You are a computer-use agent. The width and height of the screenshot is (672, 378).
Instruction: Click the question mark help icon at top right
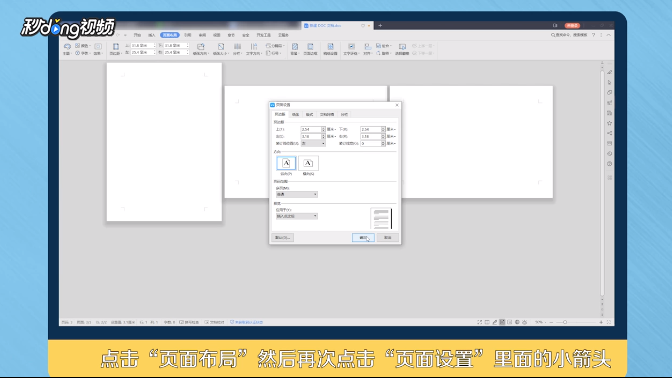coord(594,35)
